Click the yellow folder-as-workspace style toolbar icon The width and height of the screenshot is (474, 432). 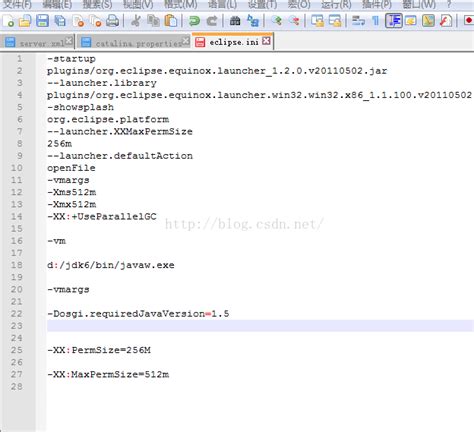[411, 21]
